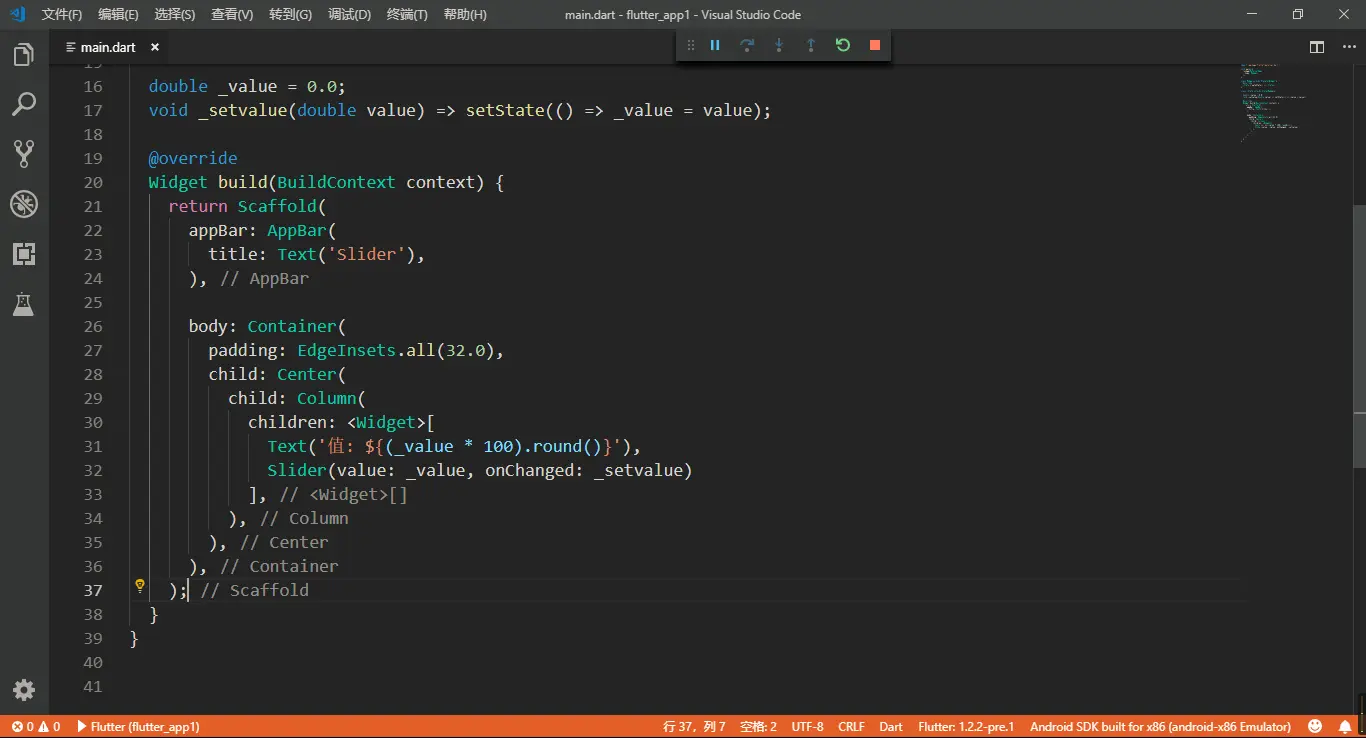1366x738 pixels.
Task: Open the 终端(T) menu
Action: click(x=407, y=15)
